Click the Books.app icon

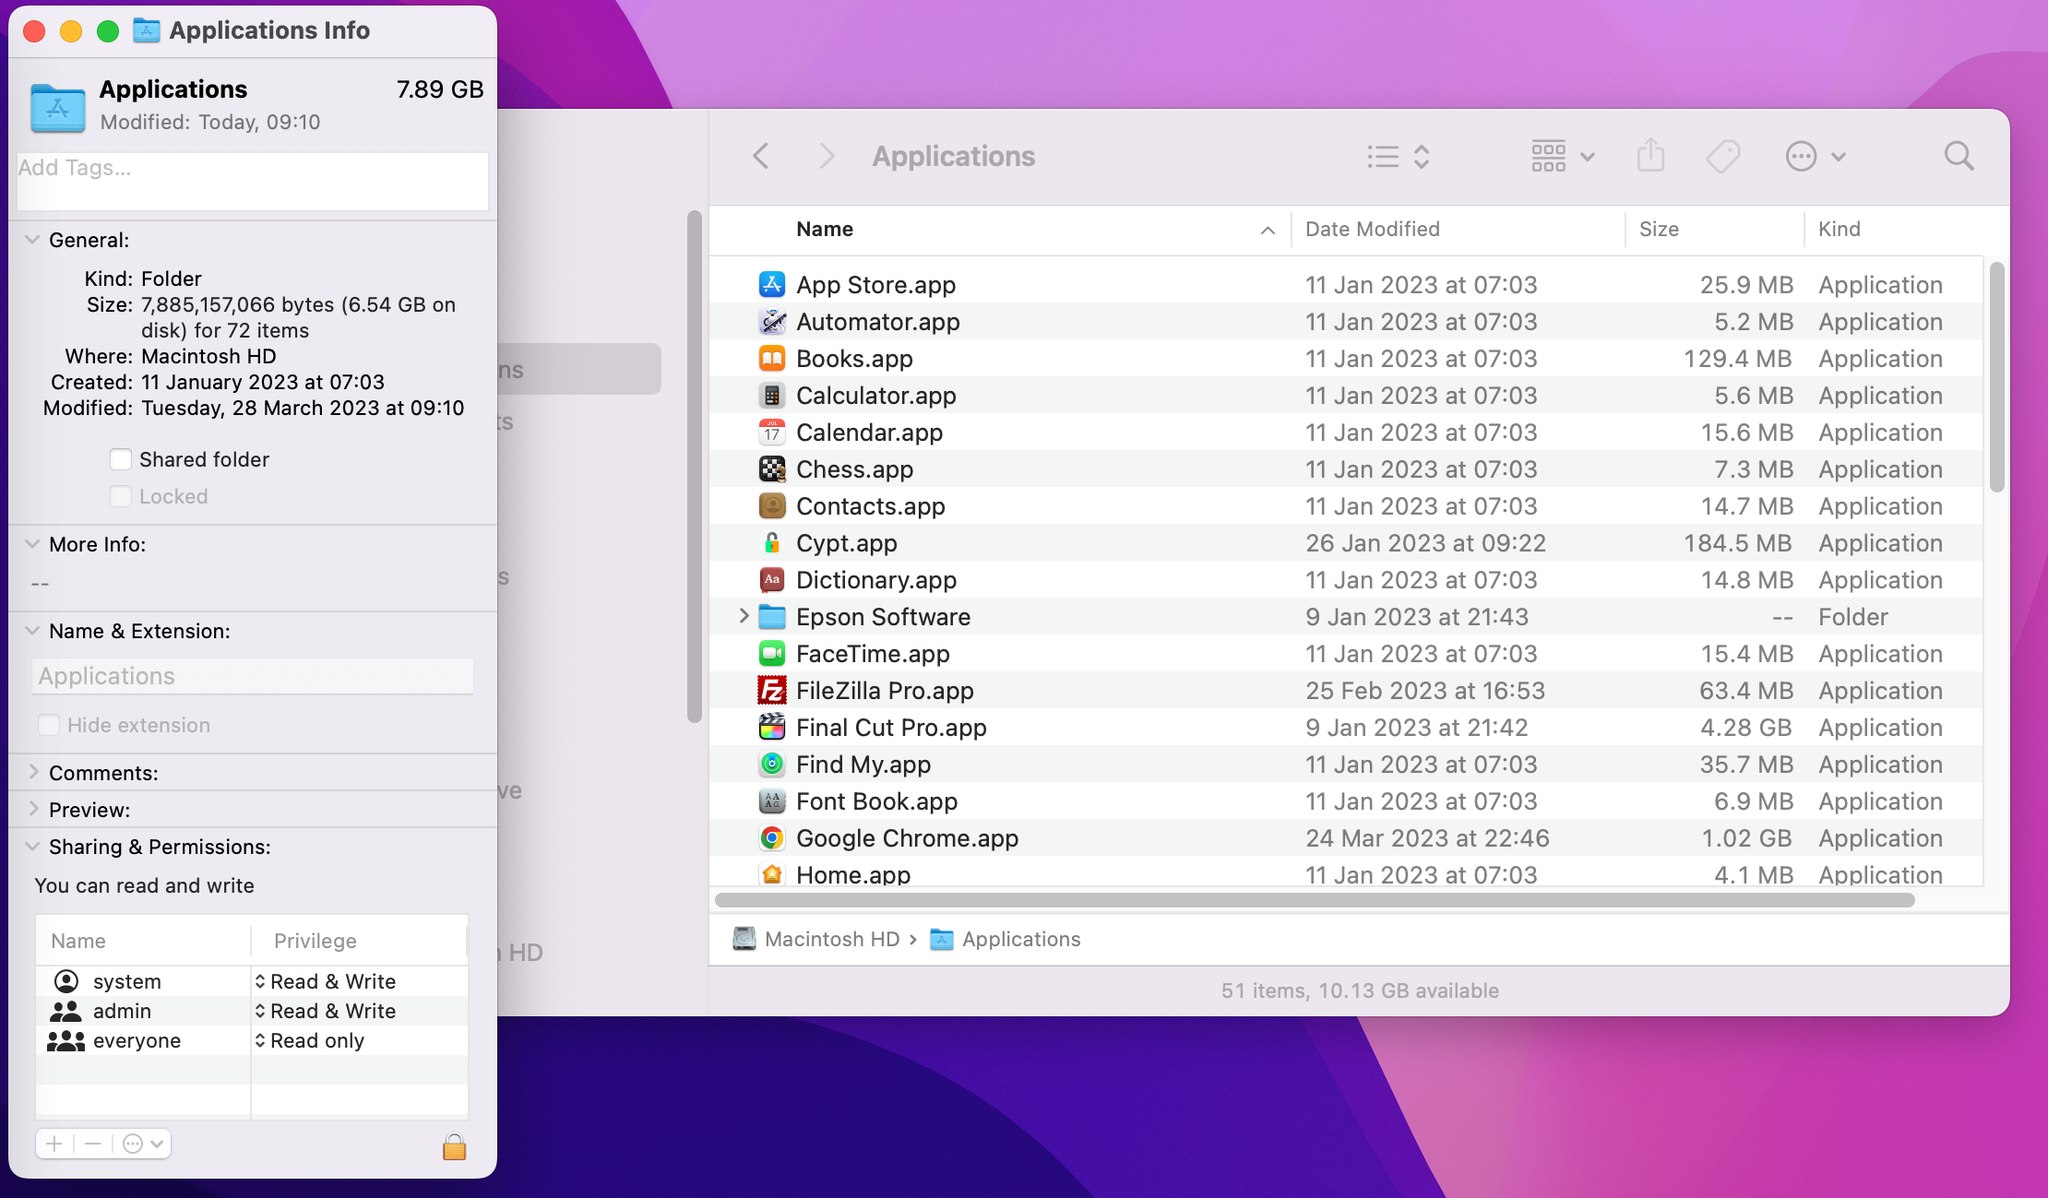(772, 359)
